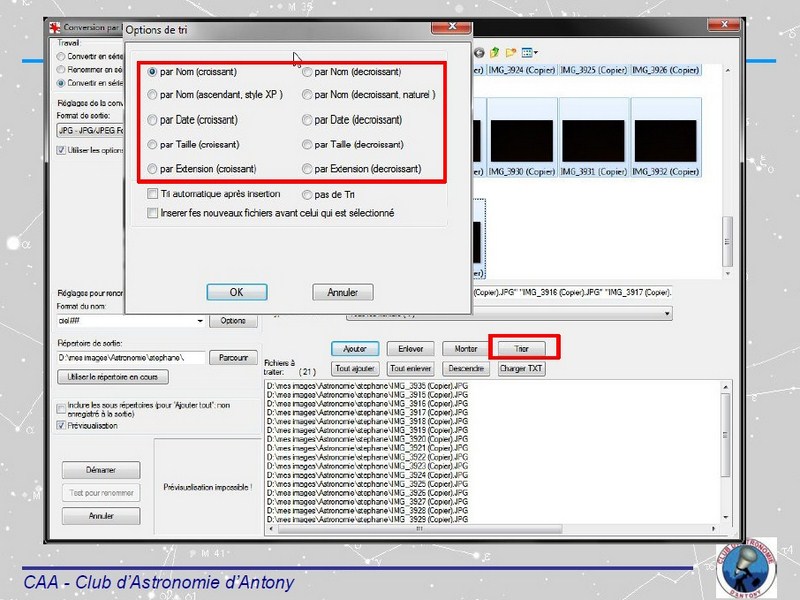Click the back arrow navigation icon

(480, 52)
